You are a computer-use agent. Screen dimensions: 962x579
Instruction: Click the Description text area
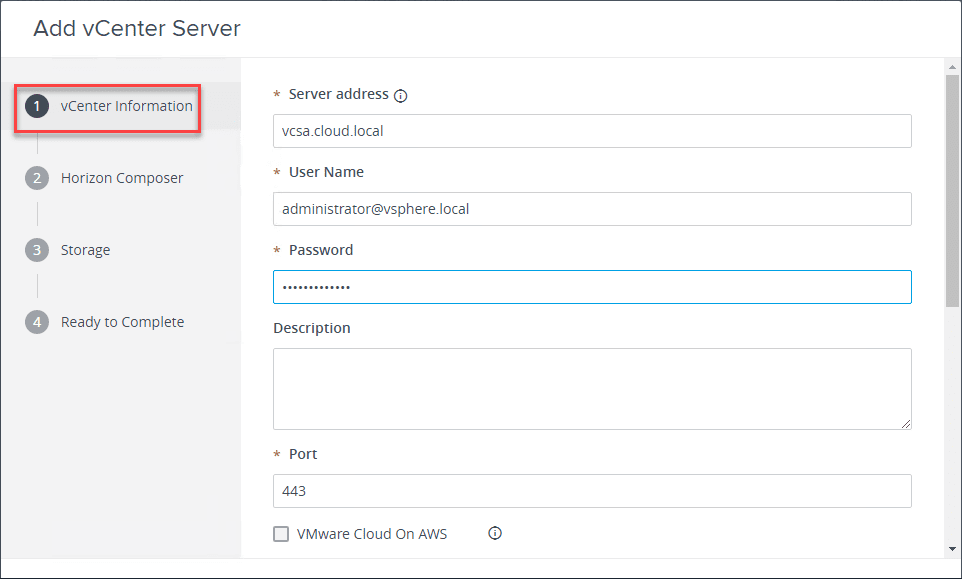point(592,388)
